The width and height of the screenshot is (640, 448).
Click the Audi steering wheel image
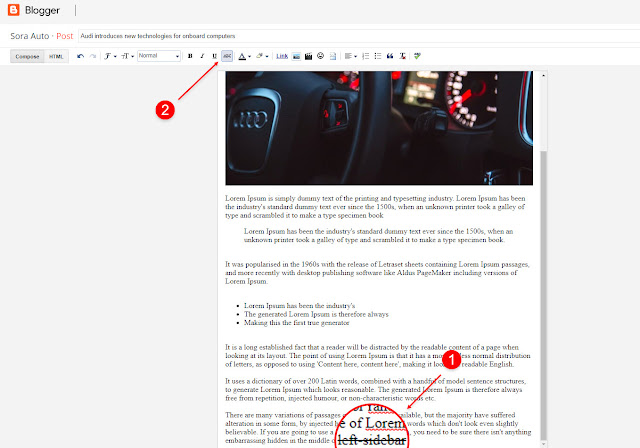pos(379,128)
